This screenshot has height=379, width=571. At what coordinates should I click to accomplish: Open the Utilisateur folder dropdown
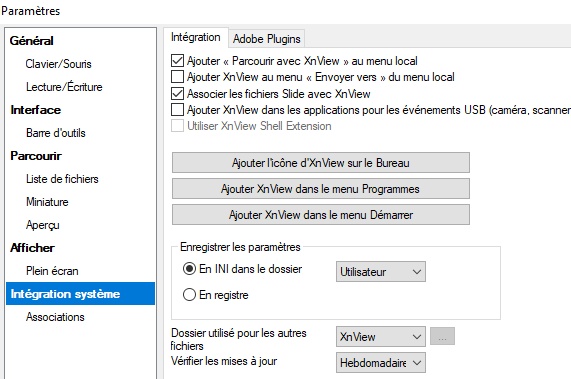click(x=381, y=272)
